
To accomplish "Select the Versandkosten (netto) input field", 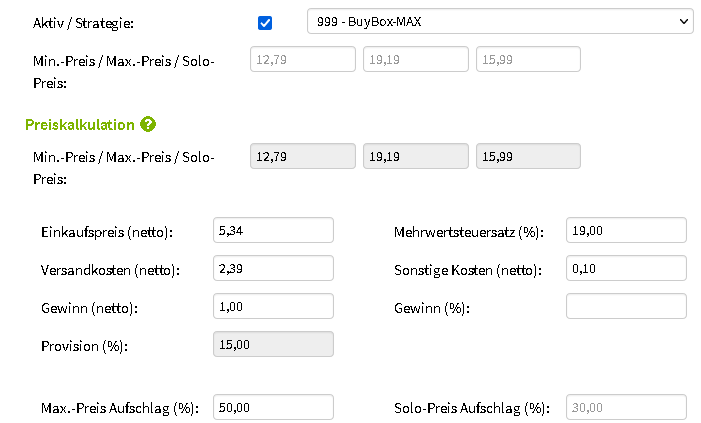I will pyautogui.click(x=273, y=268).
